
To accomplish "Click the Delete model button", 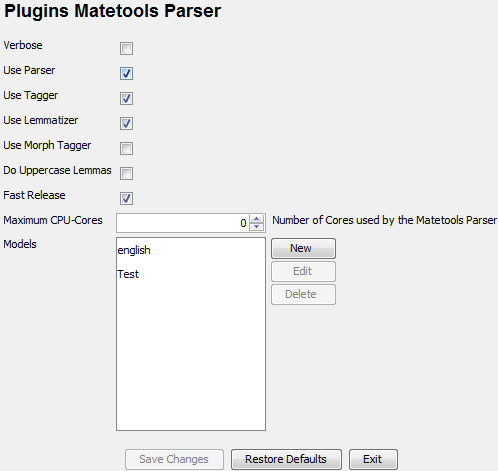I will [x=303, y=294].
